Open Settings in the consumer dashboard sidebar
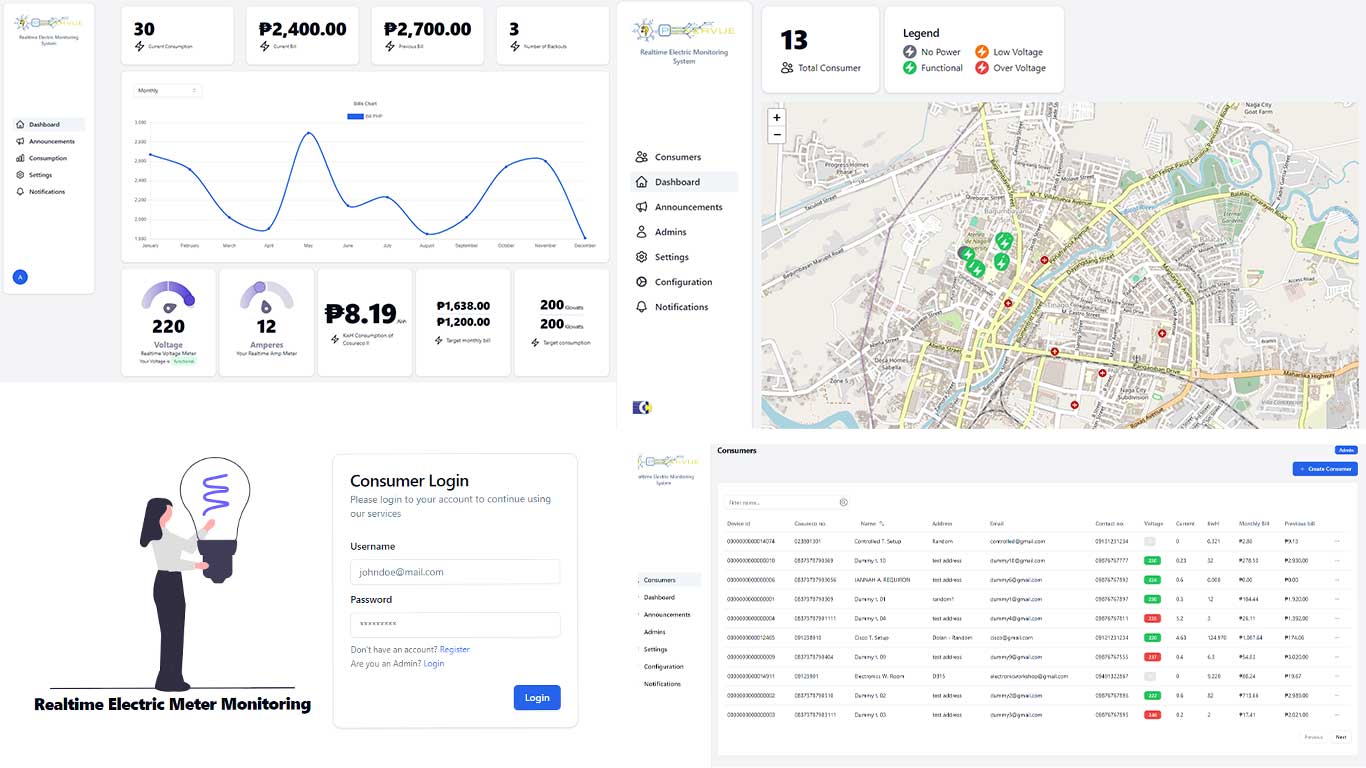 click(40, 175)
